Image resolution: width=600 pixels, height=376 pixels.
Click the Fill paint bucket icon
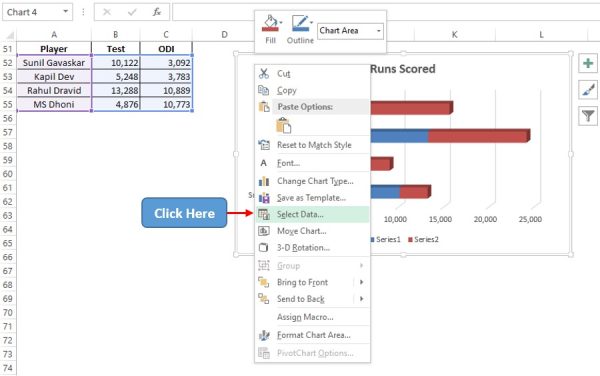tap(271, 24)
